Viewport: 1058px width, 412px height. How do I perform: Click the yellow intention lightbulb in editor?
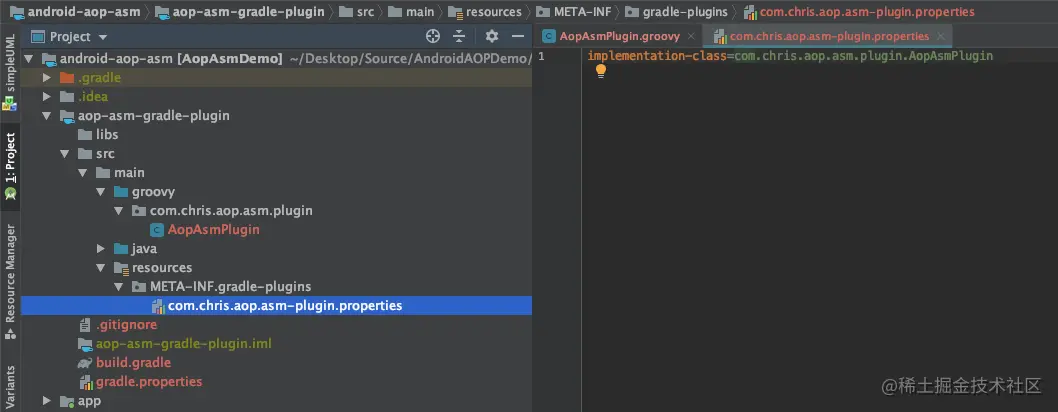point(601,71)
